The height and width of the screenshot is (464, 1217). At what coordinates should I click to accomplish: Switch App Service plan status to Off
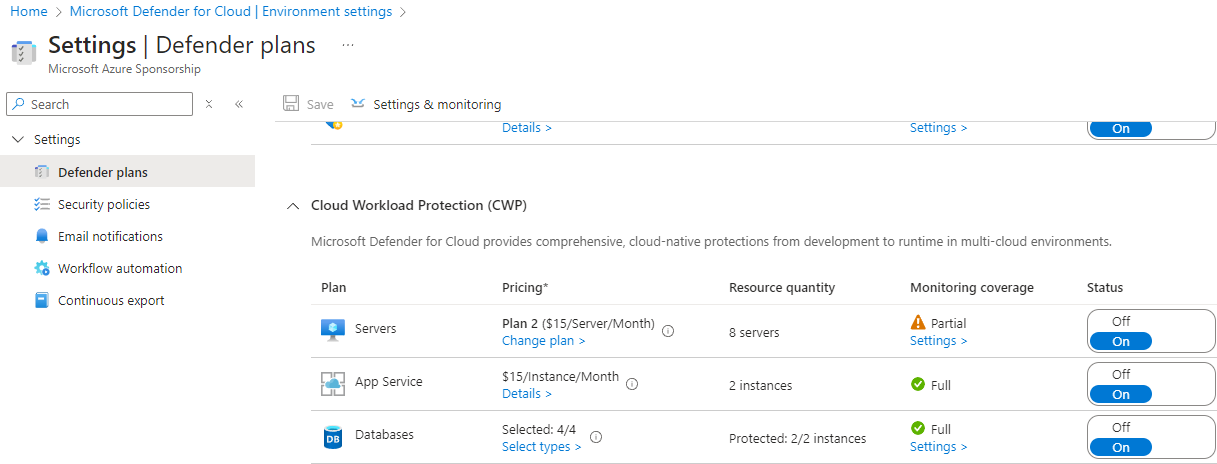[1121, 374]
